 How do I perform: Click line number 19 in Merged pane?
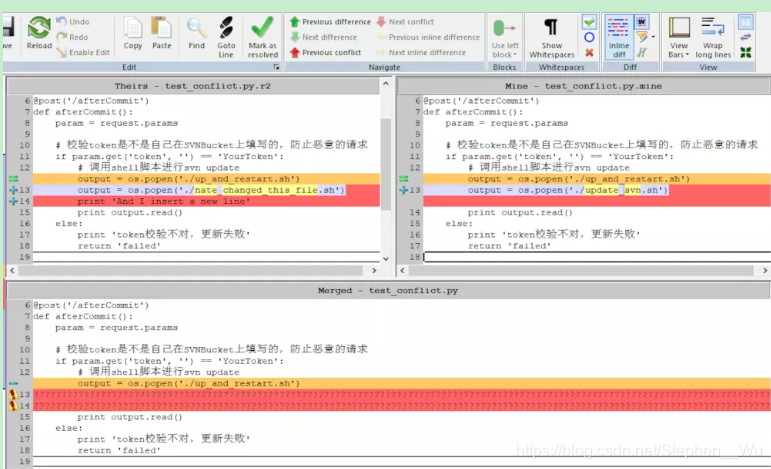click(25, 461)
